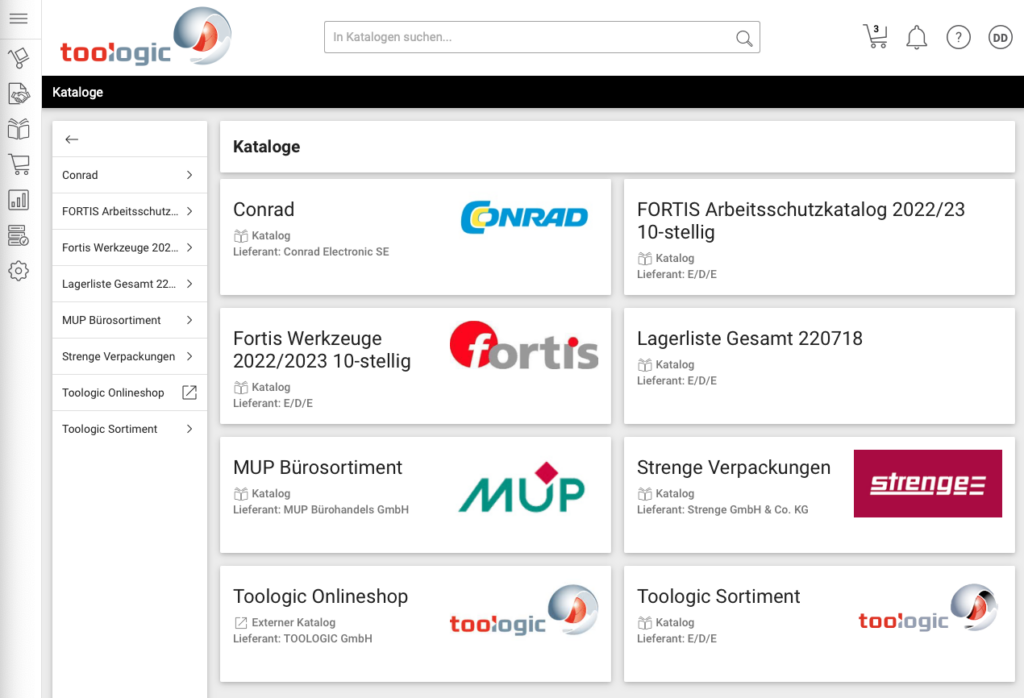1024x698 pixels.
Task: Click 'Lieferant: TOOLOGIC GmbH' text
Action: [302, 639]
